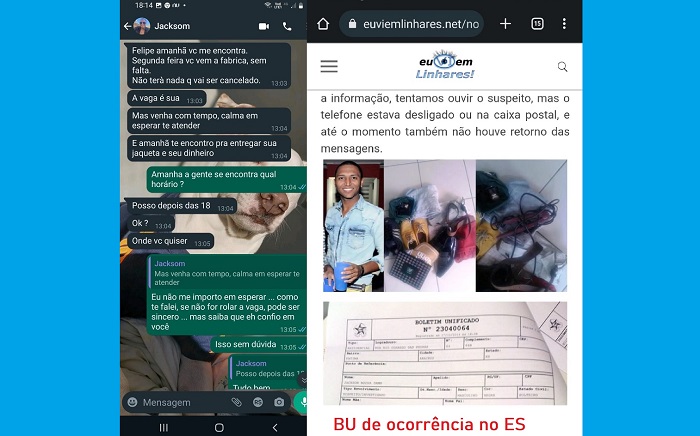Tap message 'E amanhã te encontro pra entregar'
The height and width of the screenshot is (436, 700).
(x=209, y=148)
